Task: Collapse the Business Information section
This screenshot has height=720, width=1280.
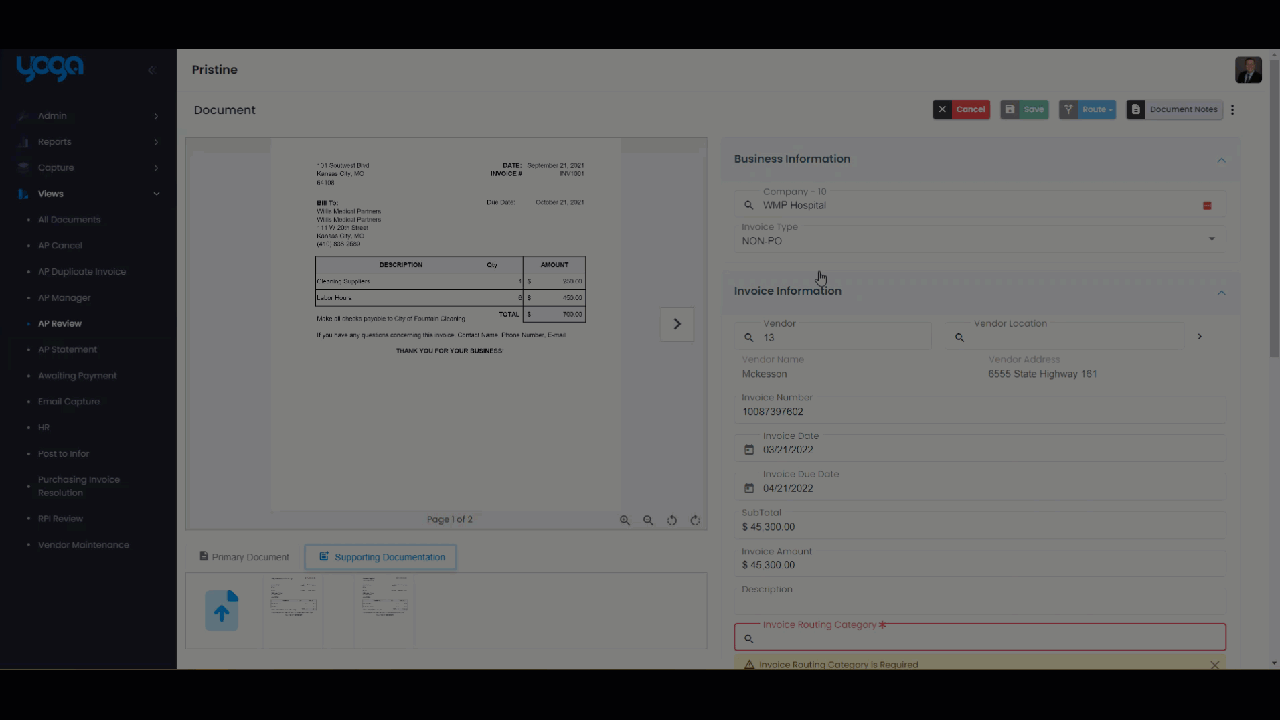Action: (x=1221, y=160)
